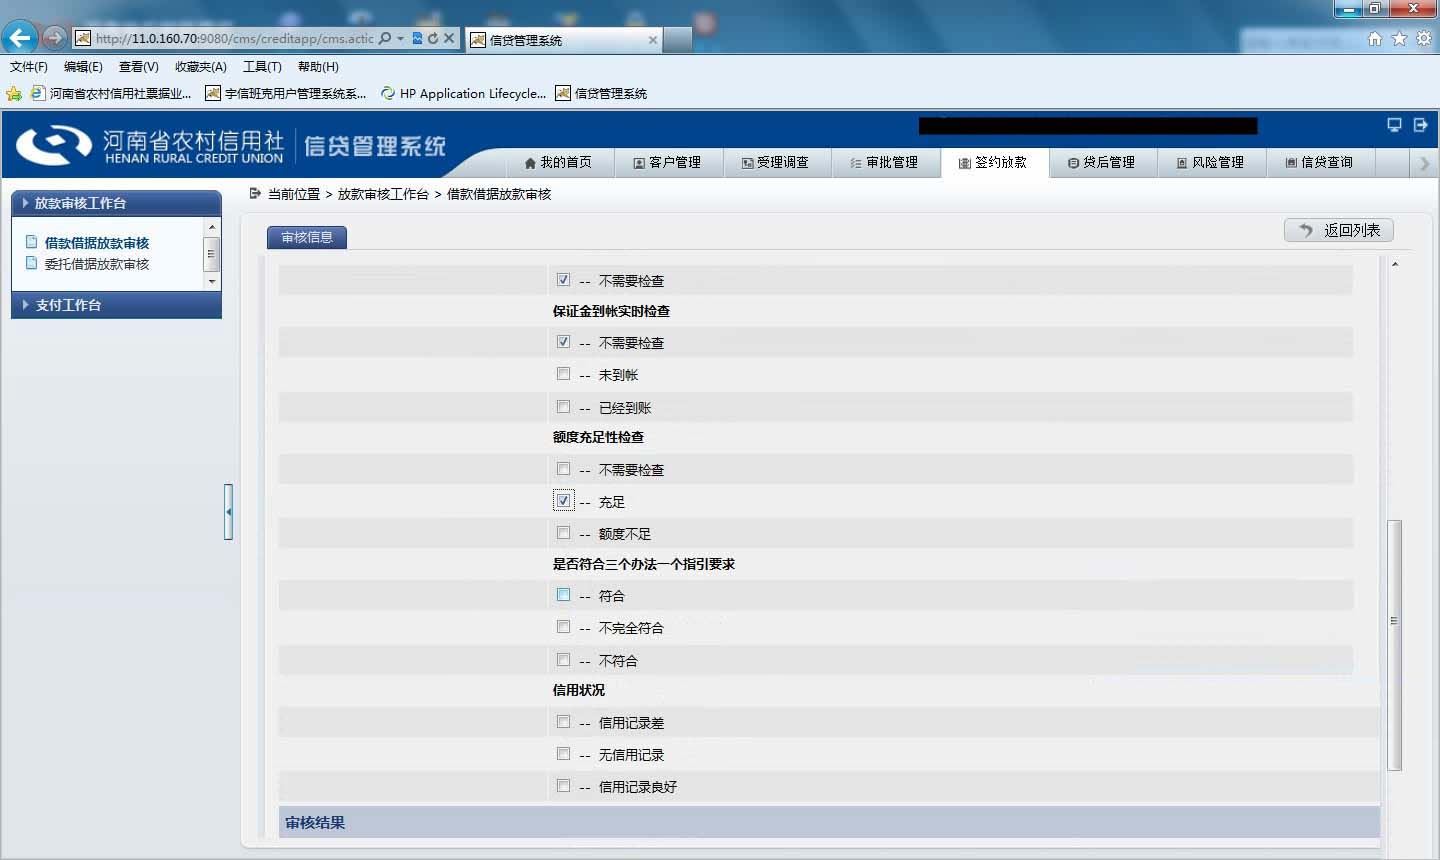This screenshot has width=1440, height=860.
Task: Check the 已经到账 checkbox
Action: [x=563, y=407]
